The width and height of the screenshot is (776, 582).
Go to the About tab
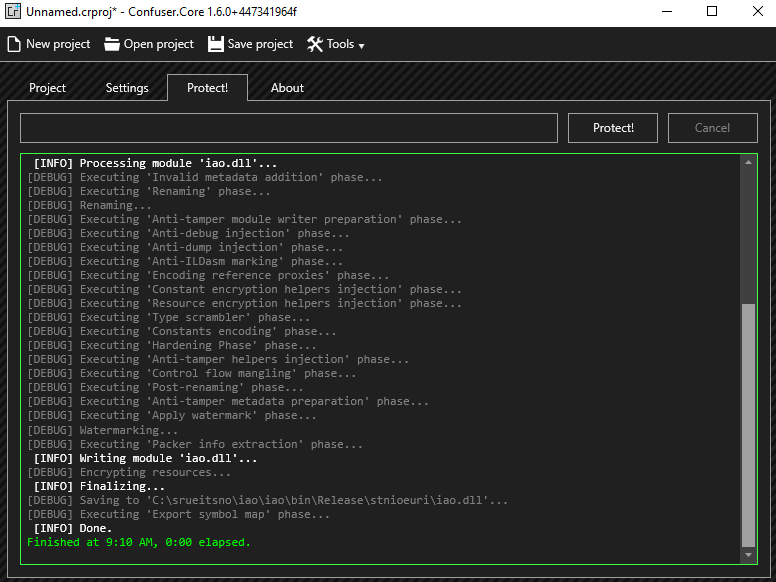point(287,88)
